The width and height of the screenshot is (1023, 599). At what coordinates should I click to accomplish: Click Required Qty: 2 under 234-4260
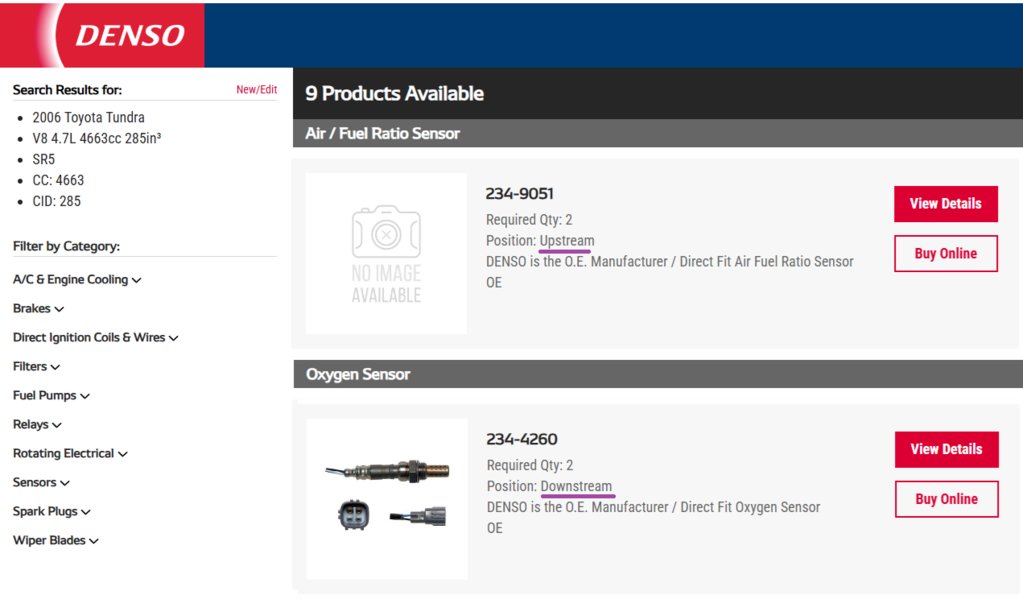tap(530, 465)
